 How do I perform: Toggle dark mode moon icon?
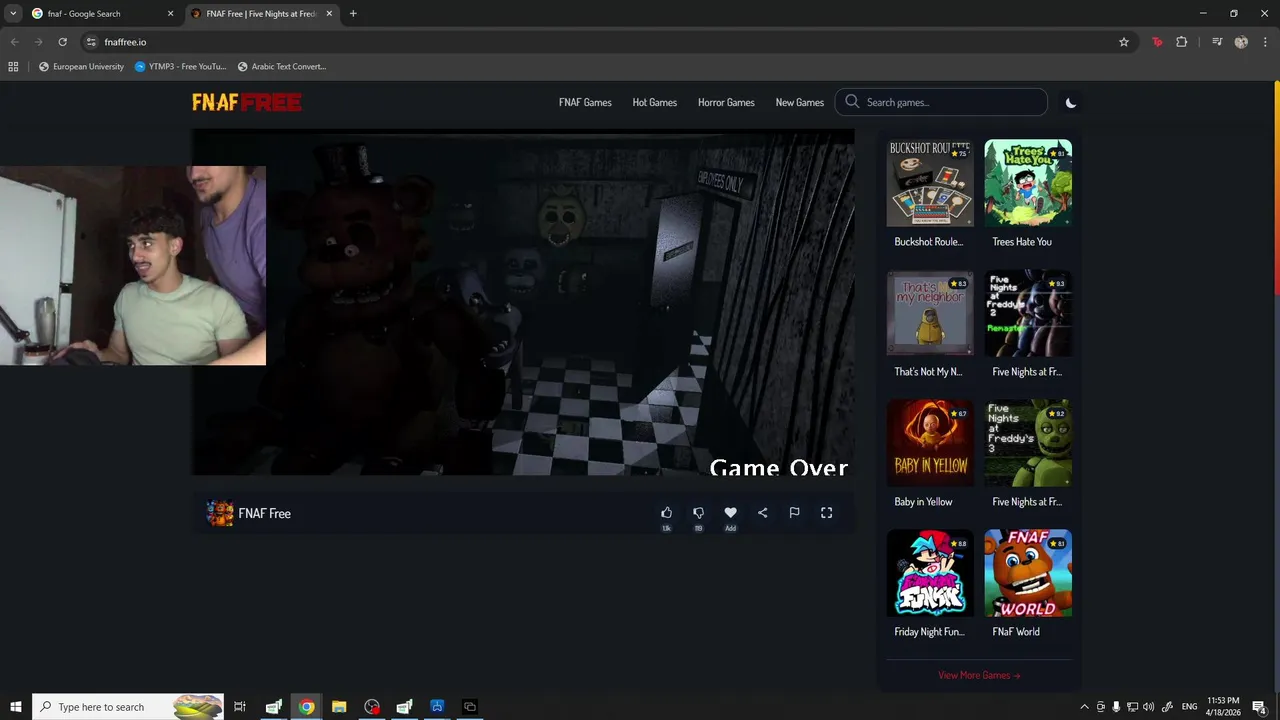(1071, 102)
